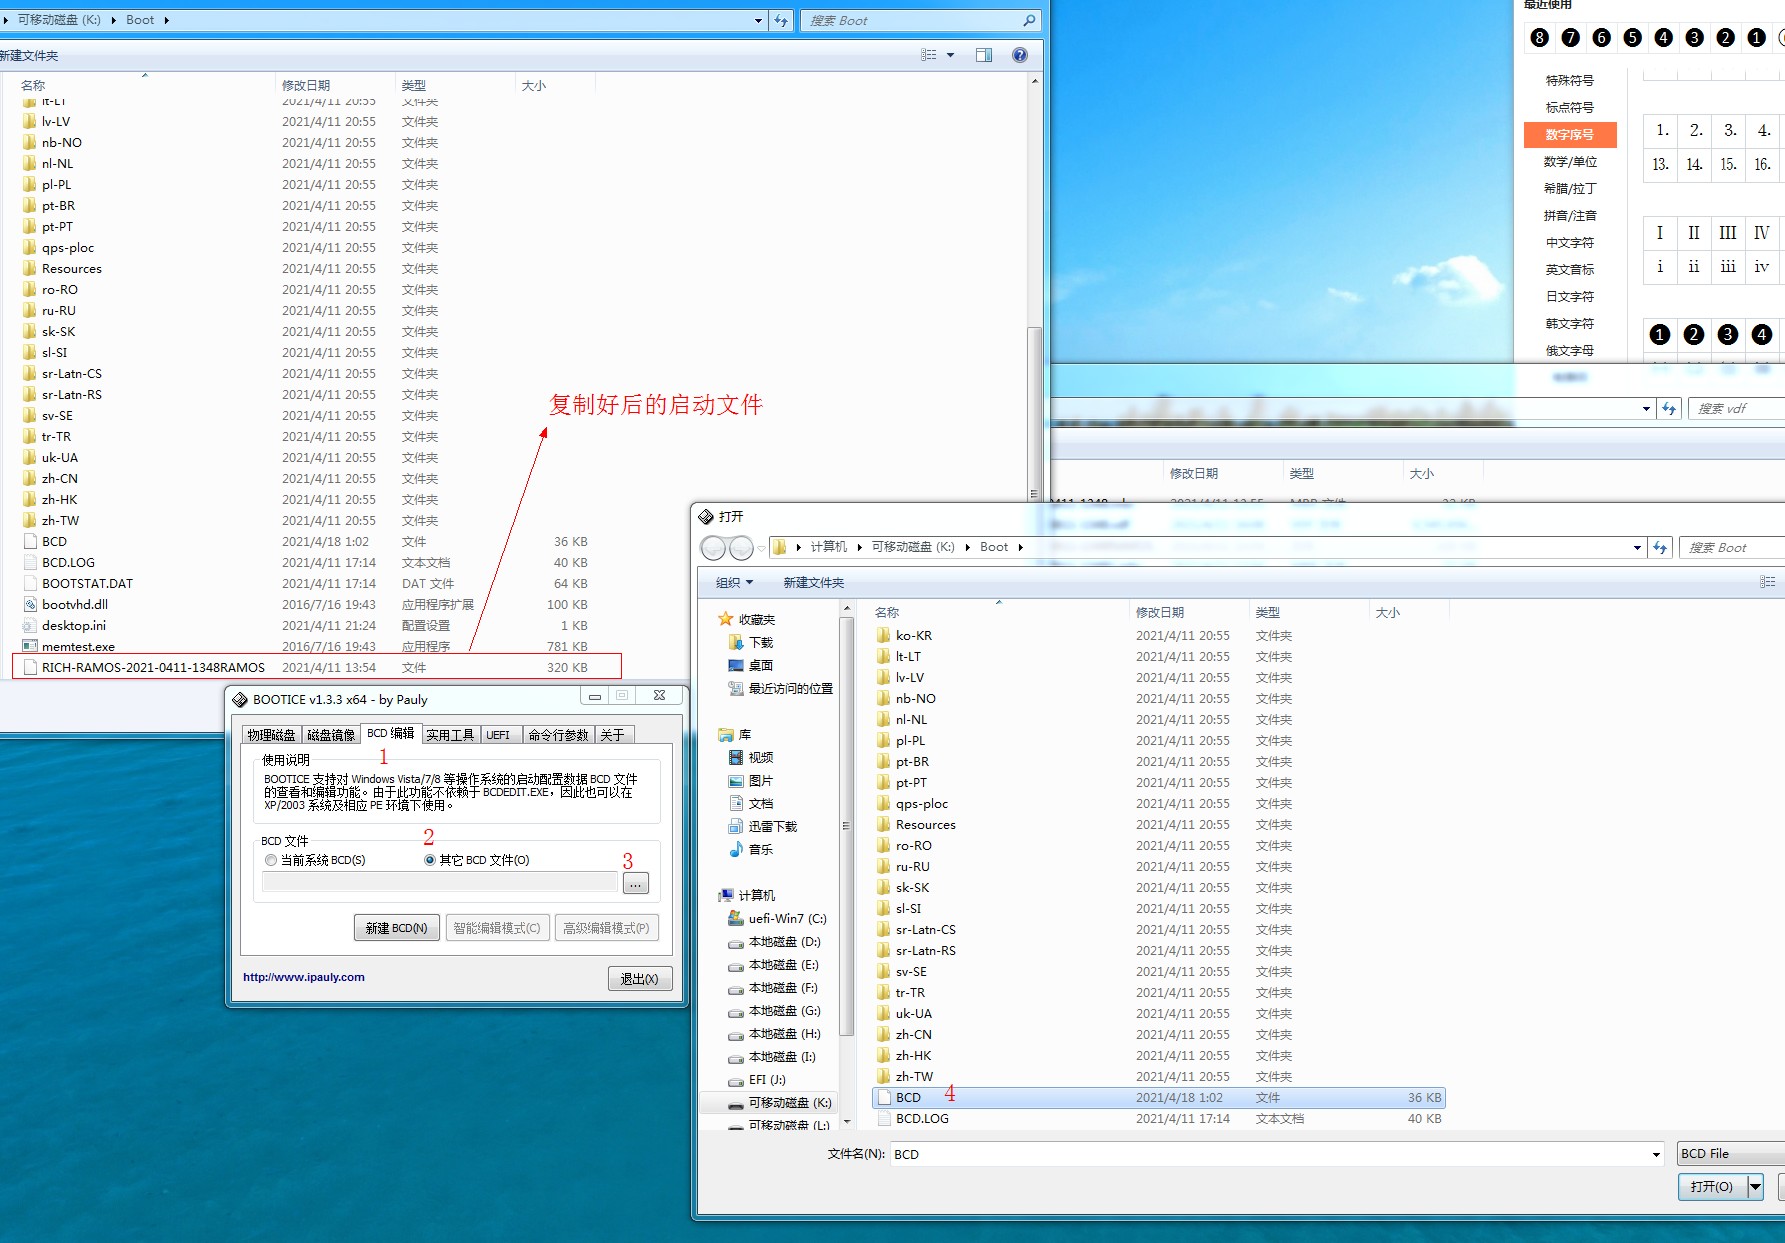
Task: Switch to the BCD 编辑 tab
Action: (x=390, y=733)
